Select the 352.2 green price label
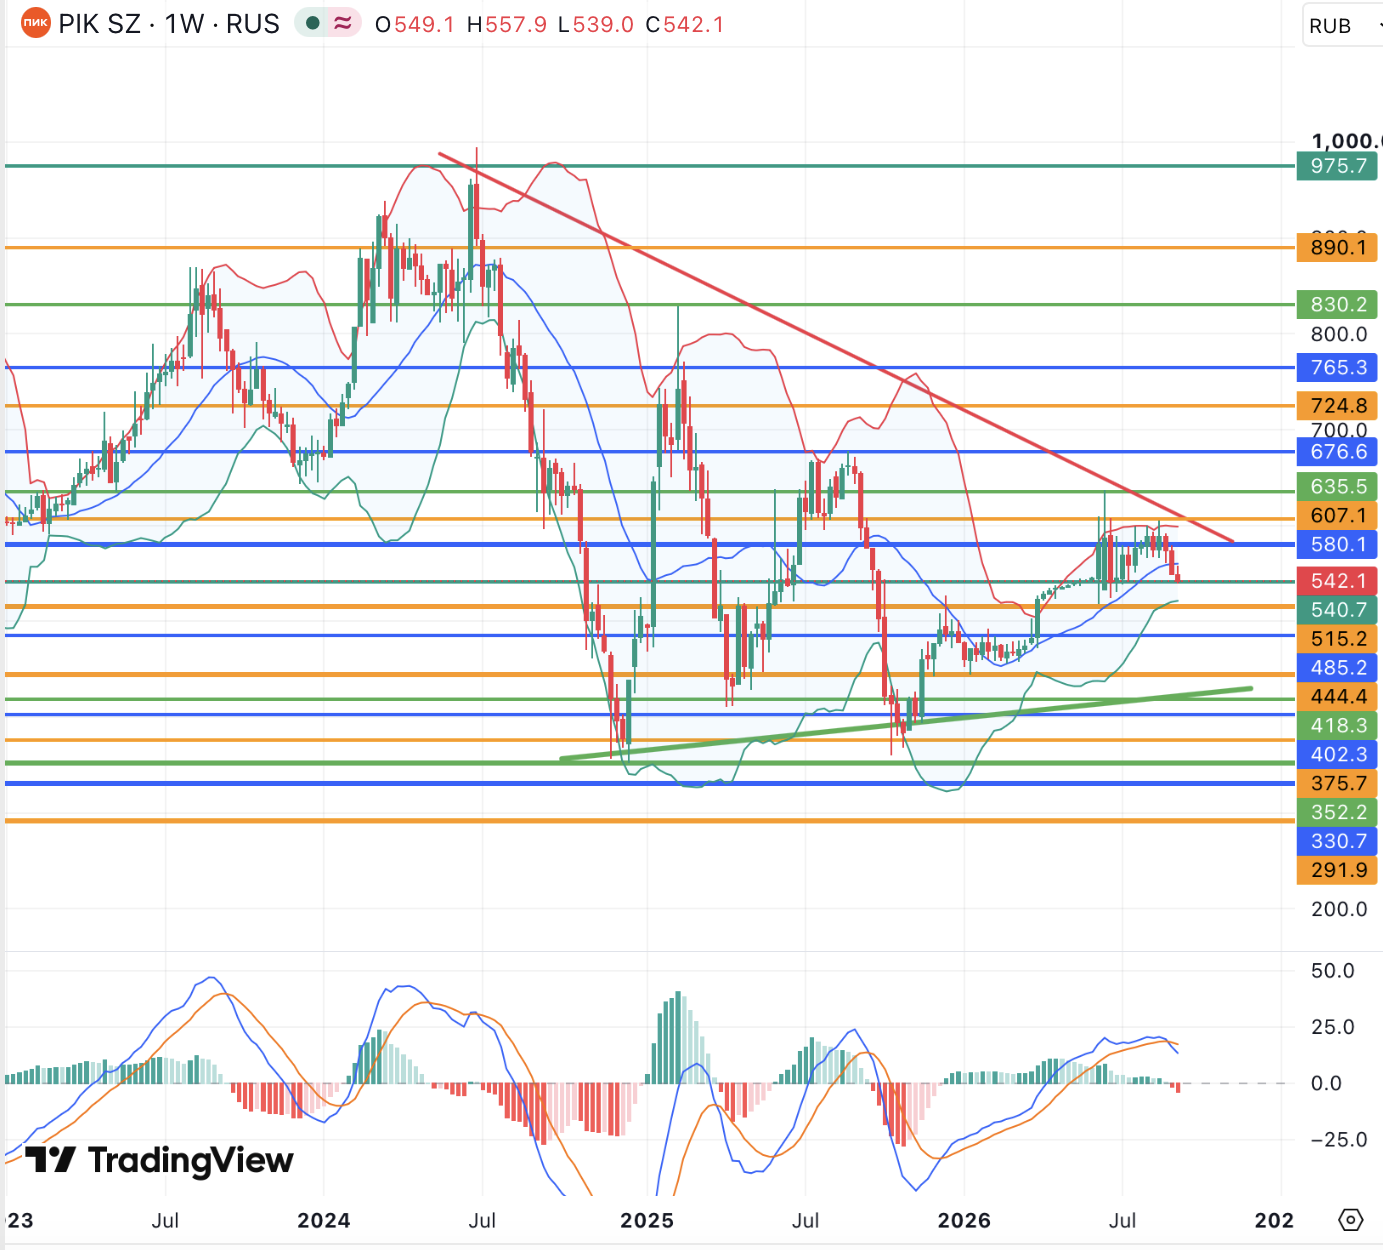Screen dimensions: 1383x1250 1337,812
